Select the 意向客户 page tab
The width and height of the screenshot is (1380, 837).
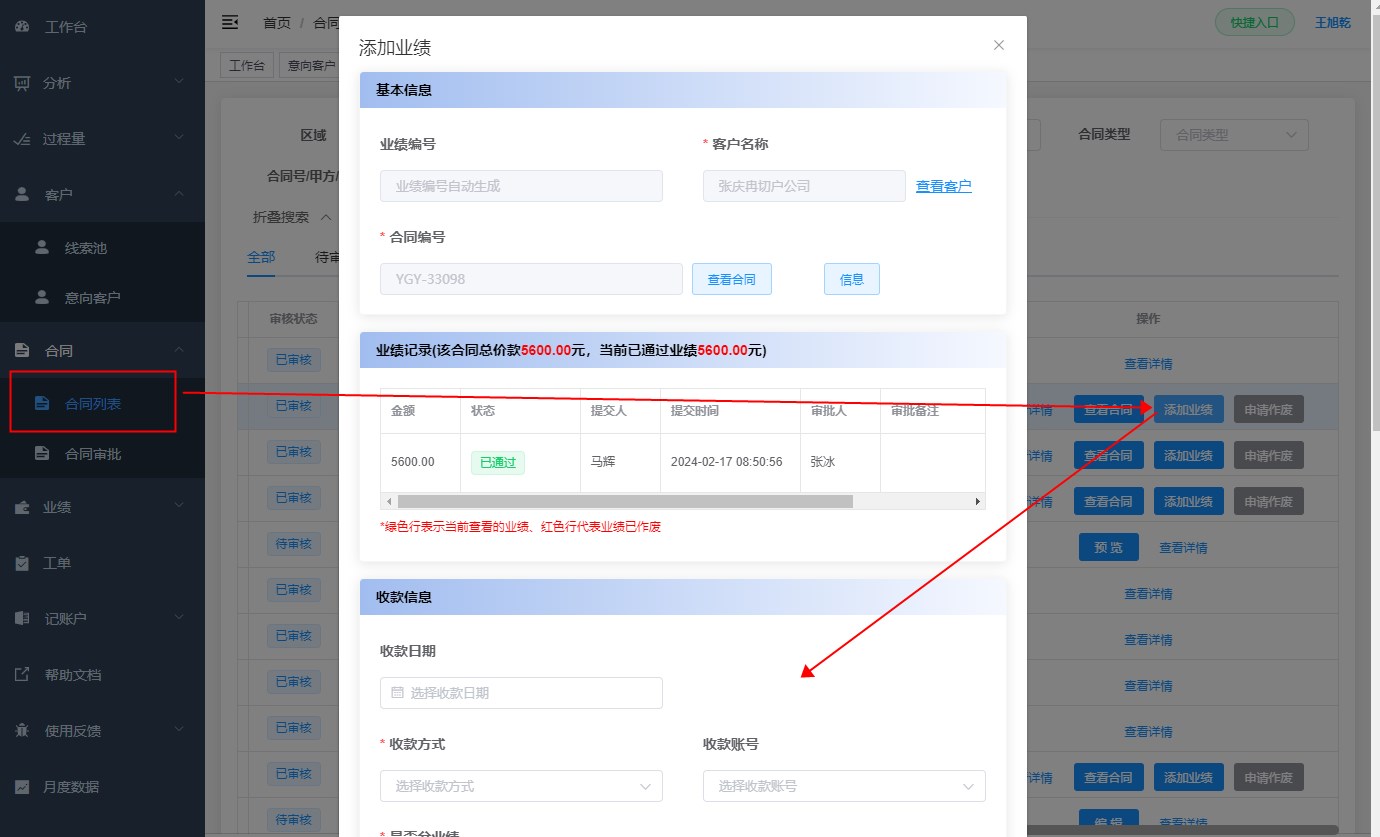tap(311, 65)
